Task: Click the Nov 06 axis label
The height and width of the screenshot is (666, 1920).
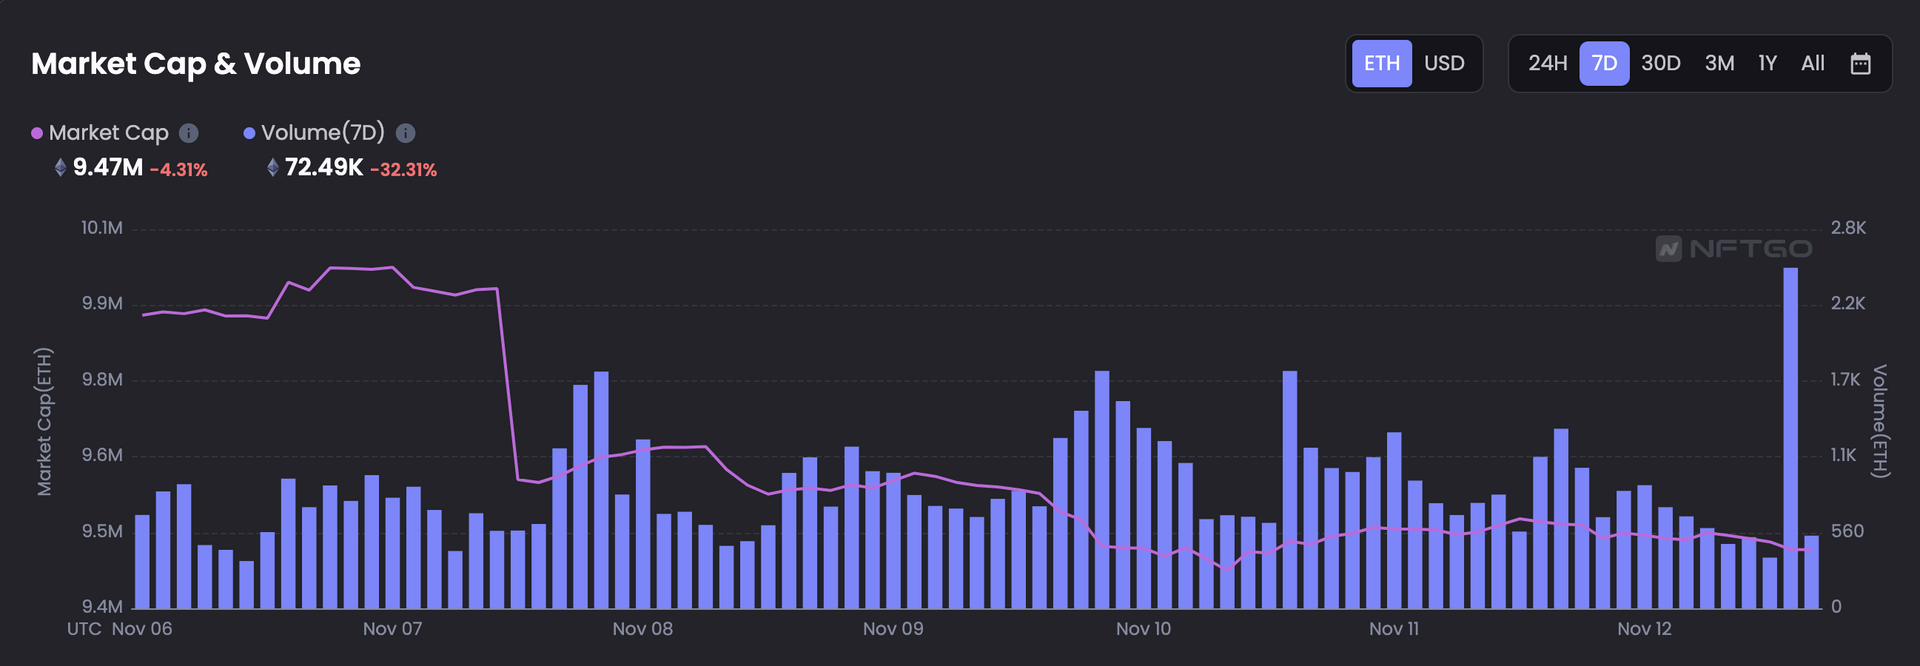Action: coord(142,629)
